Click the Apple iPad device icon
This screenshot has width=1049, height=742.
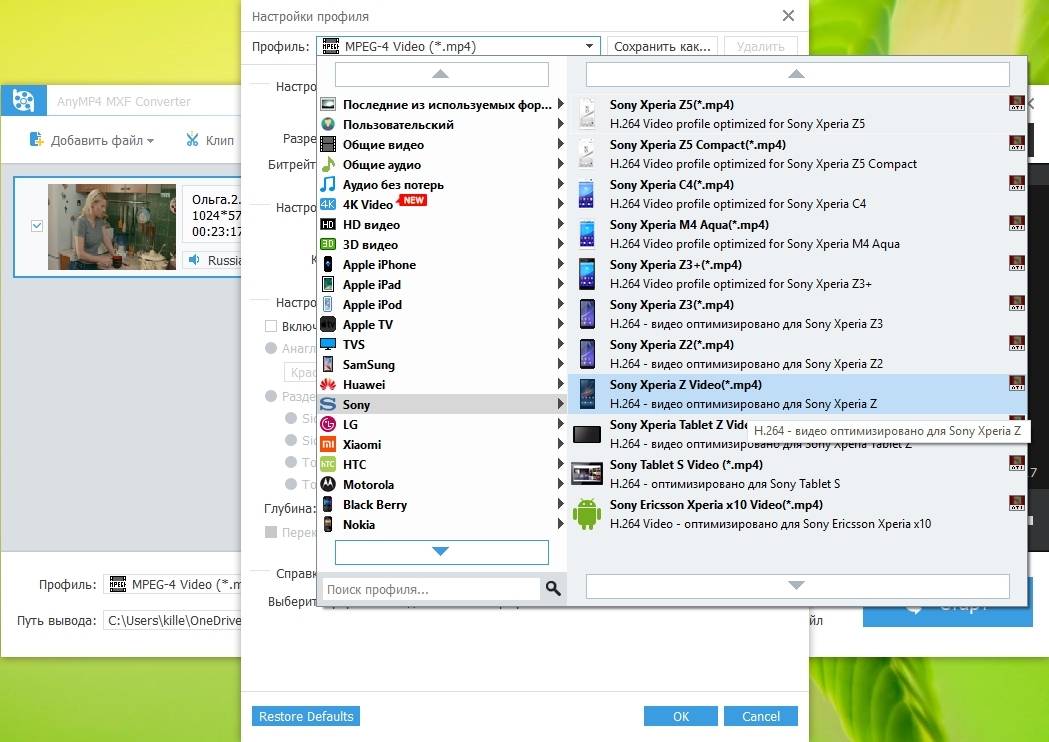click(x=328, y=284)
